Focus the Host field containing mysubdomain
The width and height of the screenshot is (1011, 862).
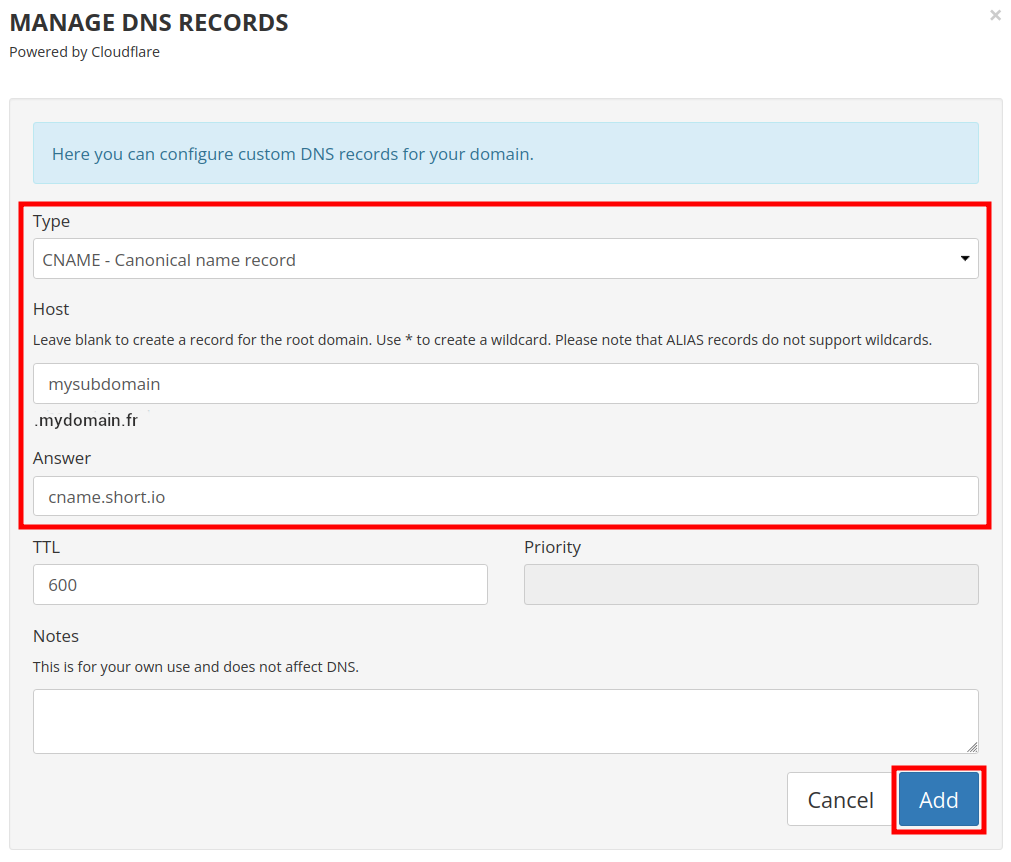click(505, 384)
